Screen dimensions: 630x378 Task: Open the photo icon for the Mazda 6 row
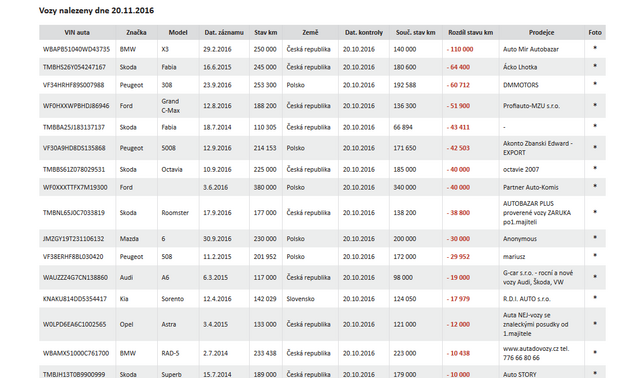point(595,237)
